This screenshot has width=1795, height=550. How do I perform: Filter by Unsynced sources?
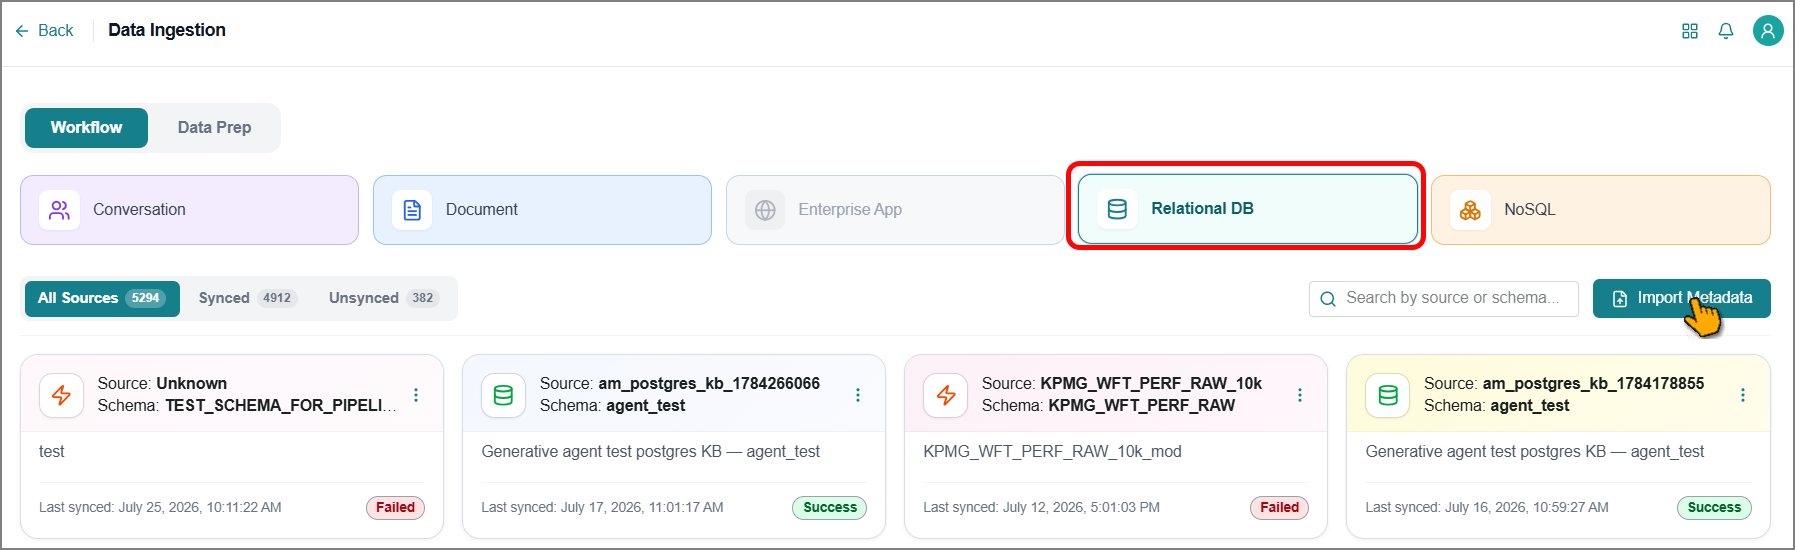pyautogui.click(x=384, y=298)
